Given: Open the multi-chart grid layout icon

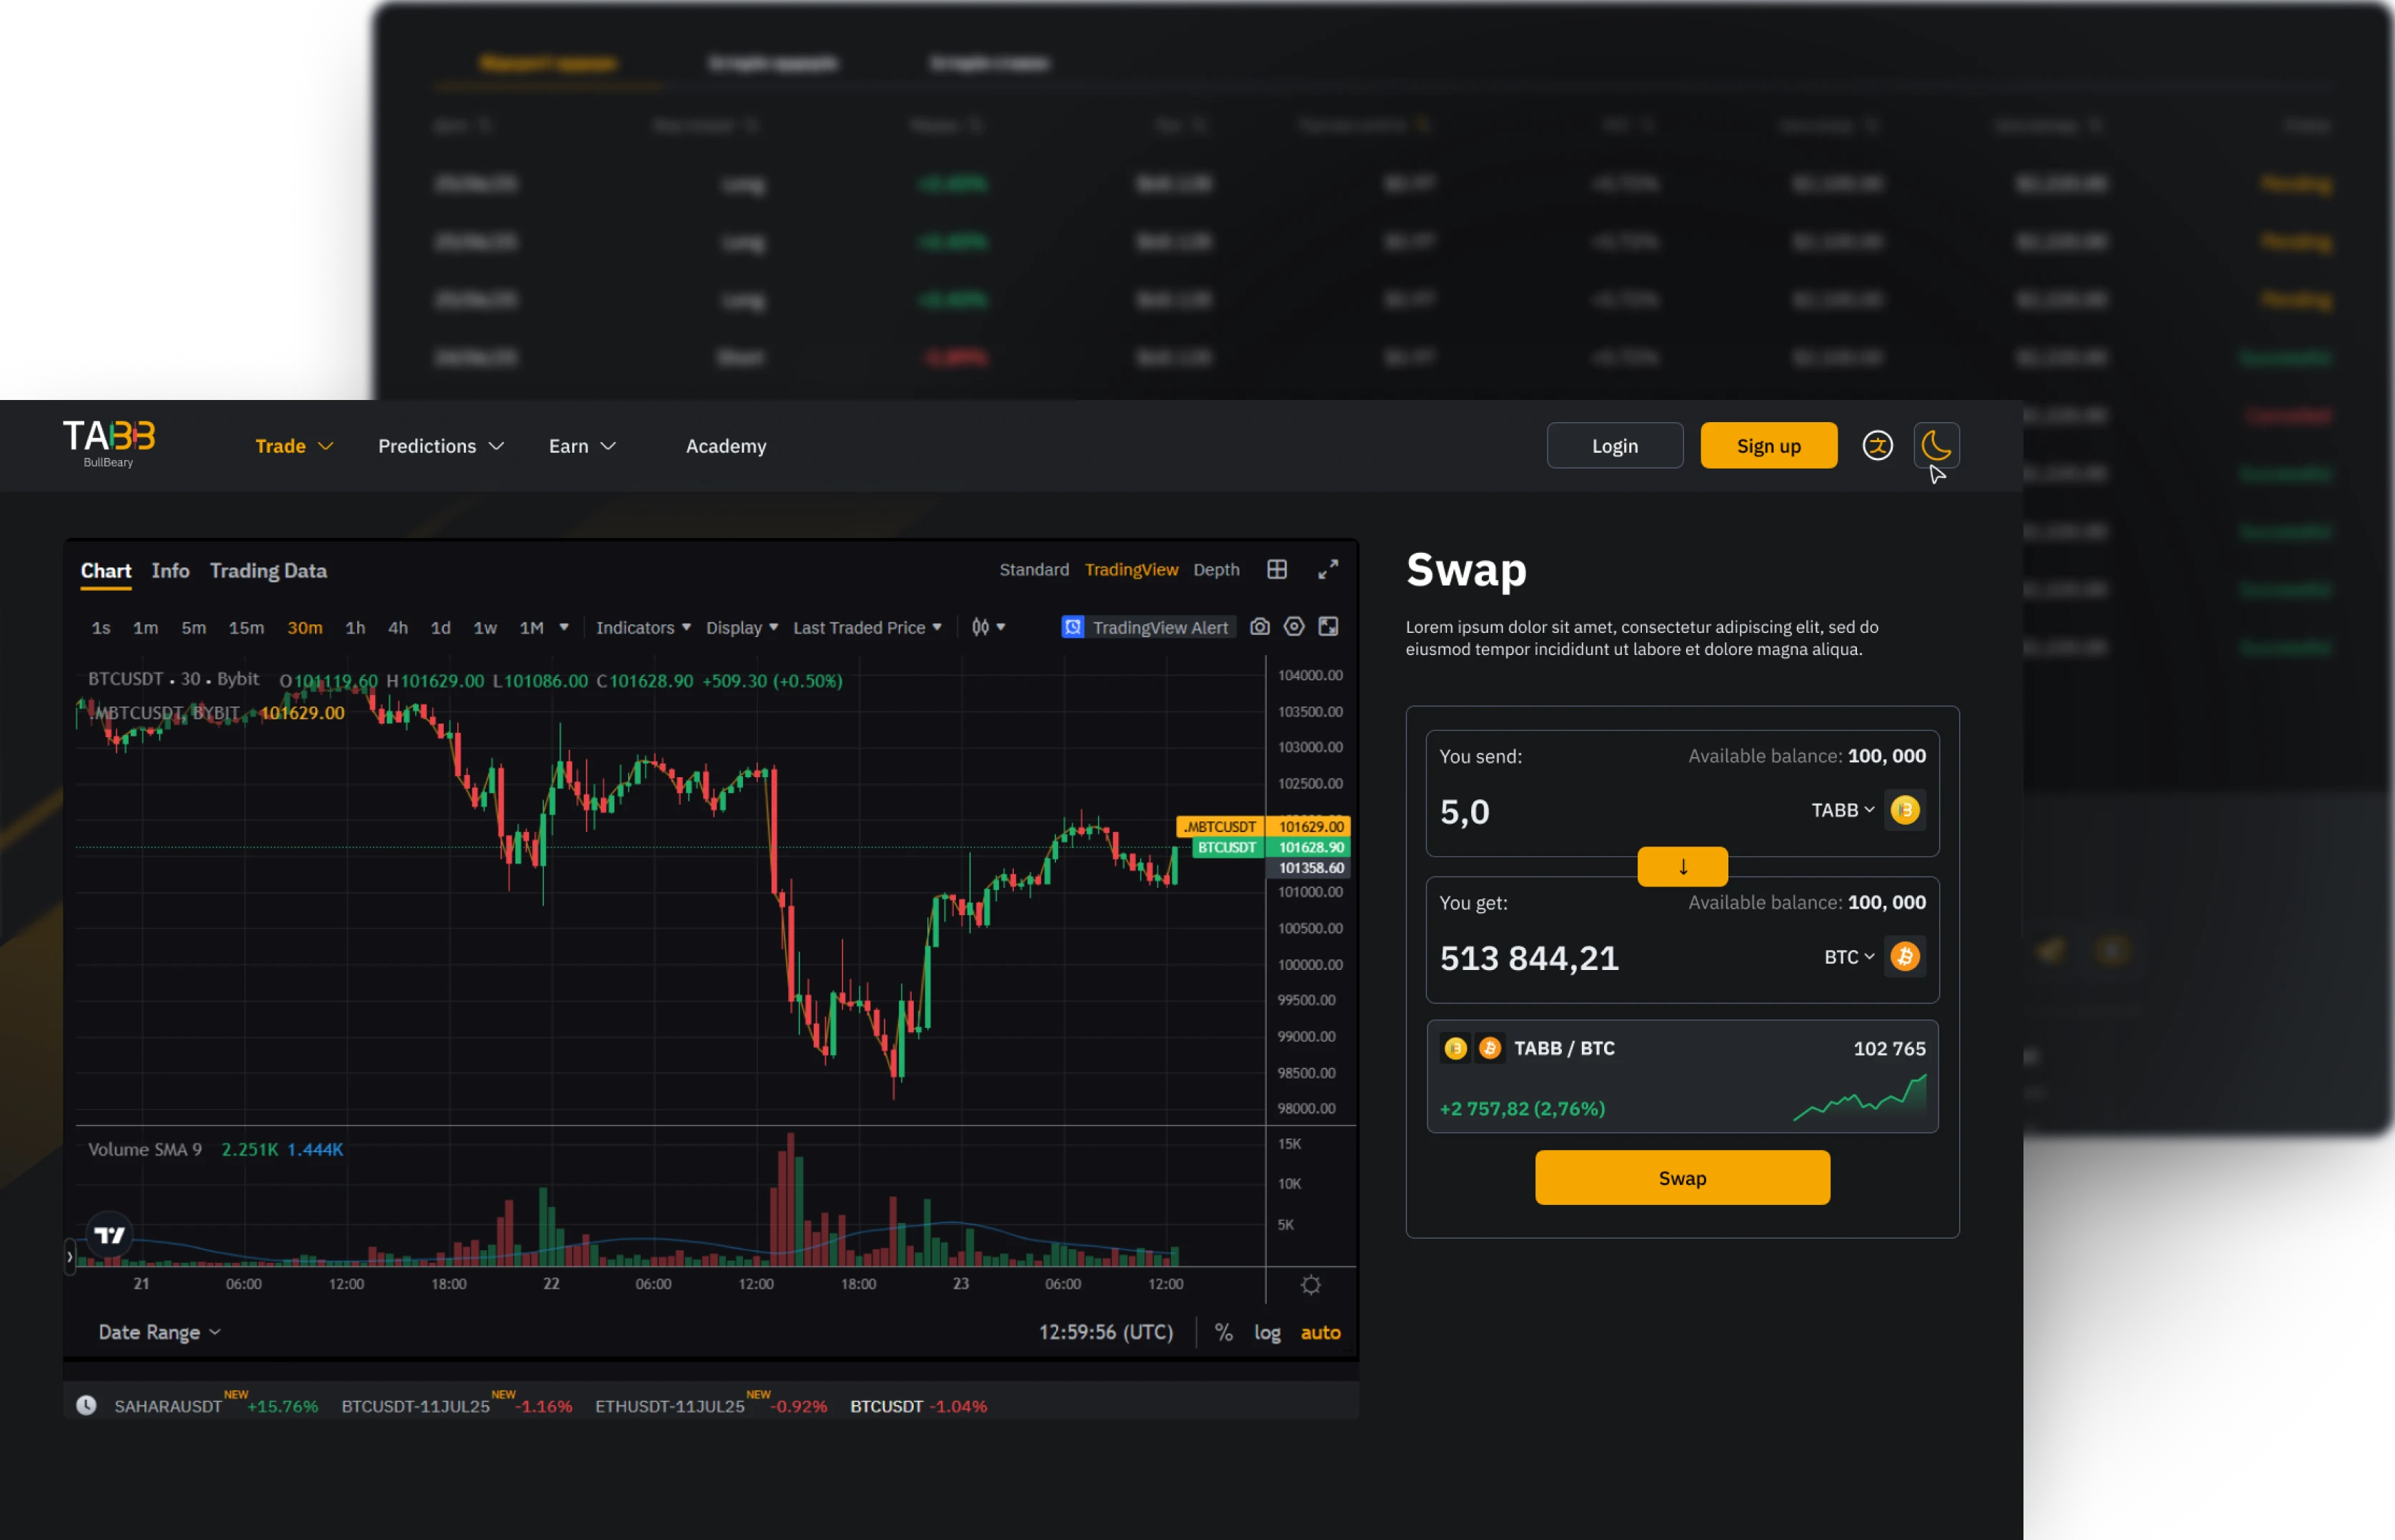Looking at the screenshot, I should 1276,570.
